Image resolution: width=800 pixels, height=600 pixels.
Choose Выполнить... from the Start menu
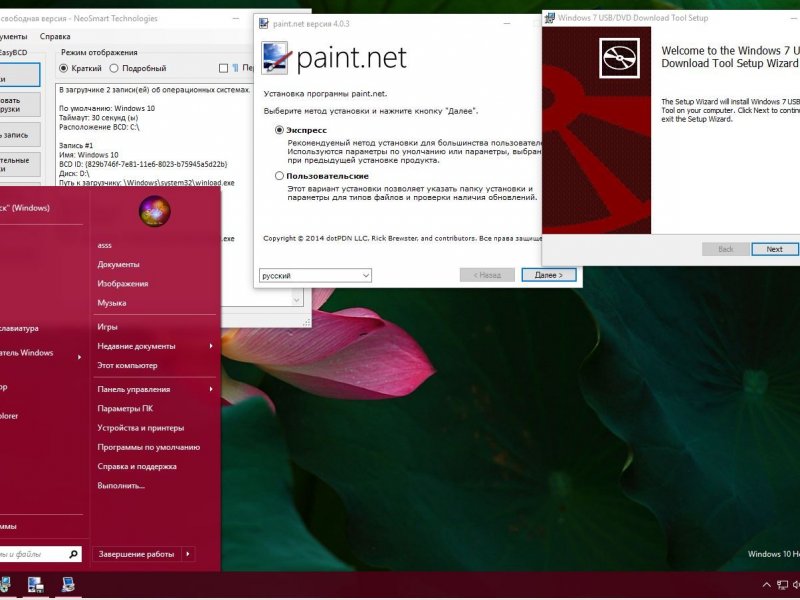(121, 486)
